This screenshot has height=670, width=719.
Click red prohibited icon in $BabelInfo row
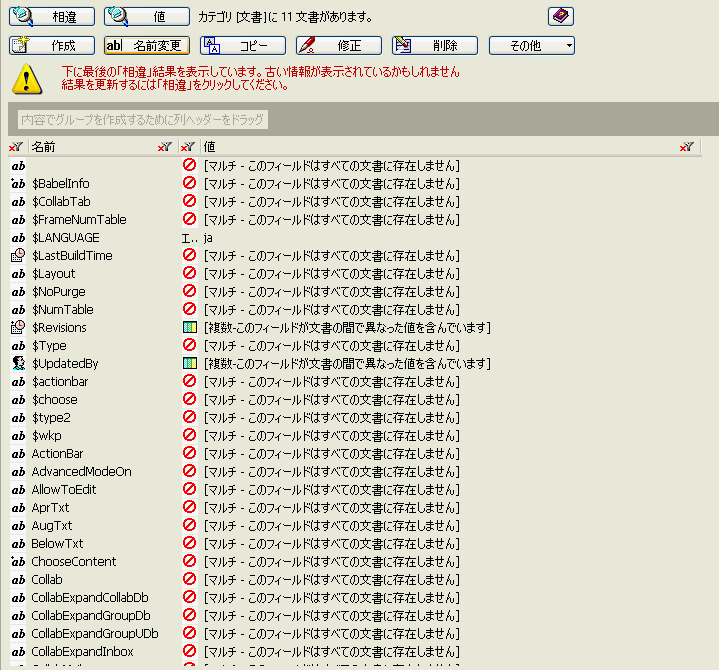tap(189, 184)
